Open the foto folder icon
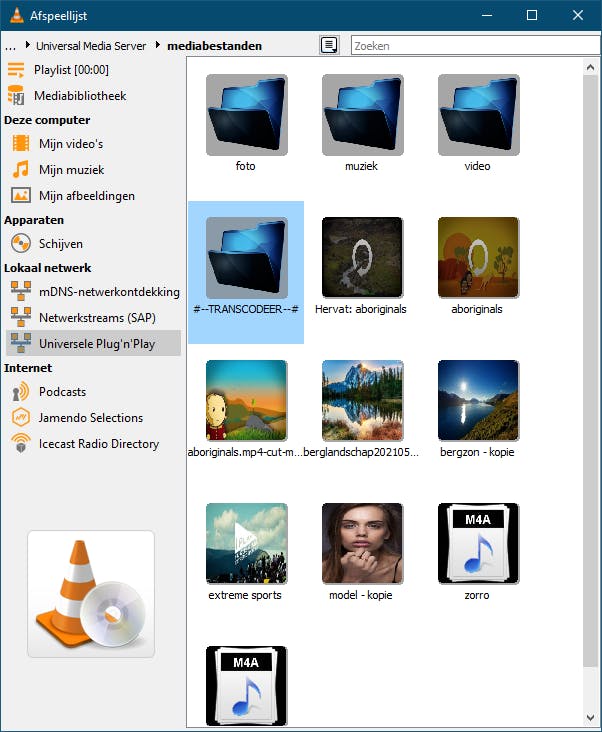This screenshot has width=602, height=732. pyautogui.click(x=246, y=115)
